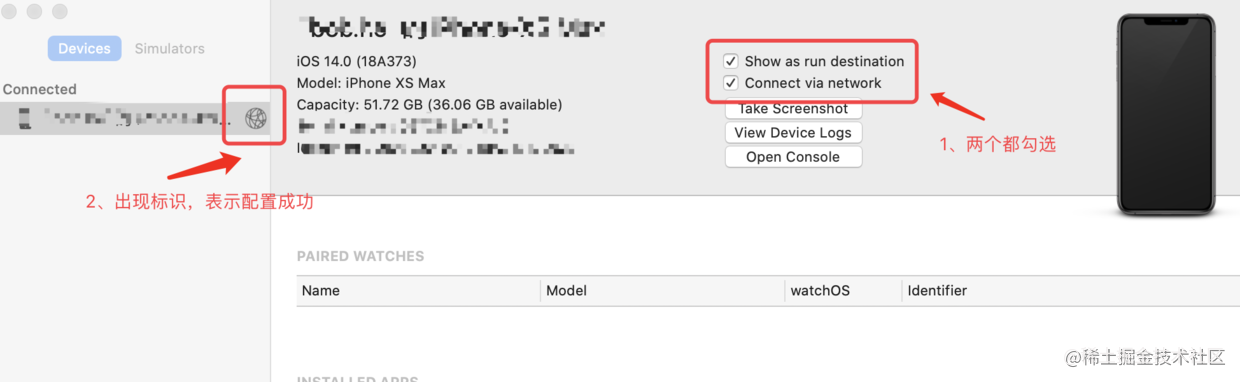Click the network globe icon beside connected device
1240x382 pixels.
(x=256, y=119)
